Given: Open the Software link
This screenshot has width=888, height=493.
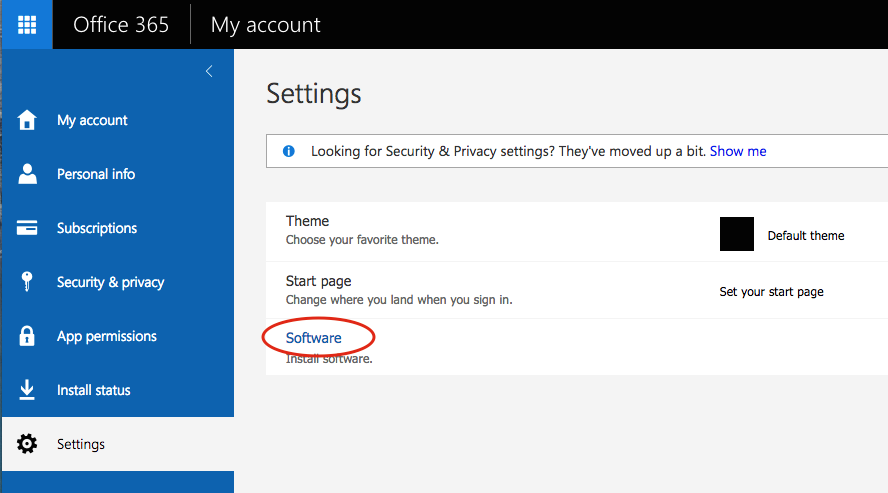Looking at the screenshot, I should [x=313, y=338].
